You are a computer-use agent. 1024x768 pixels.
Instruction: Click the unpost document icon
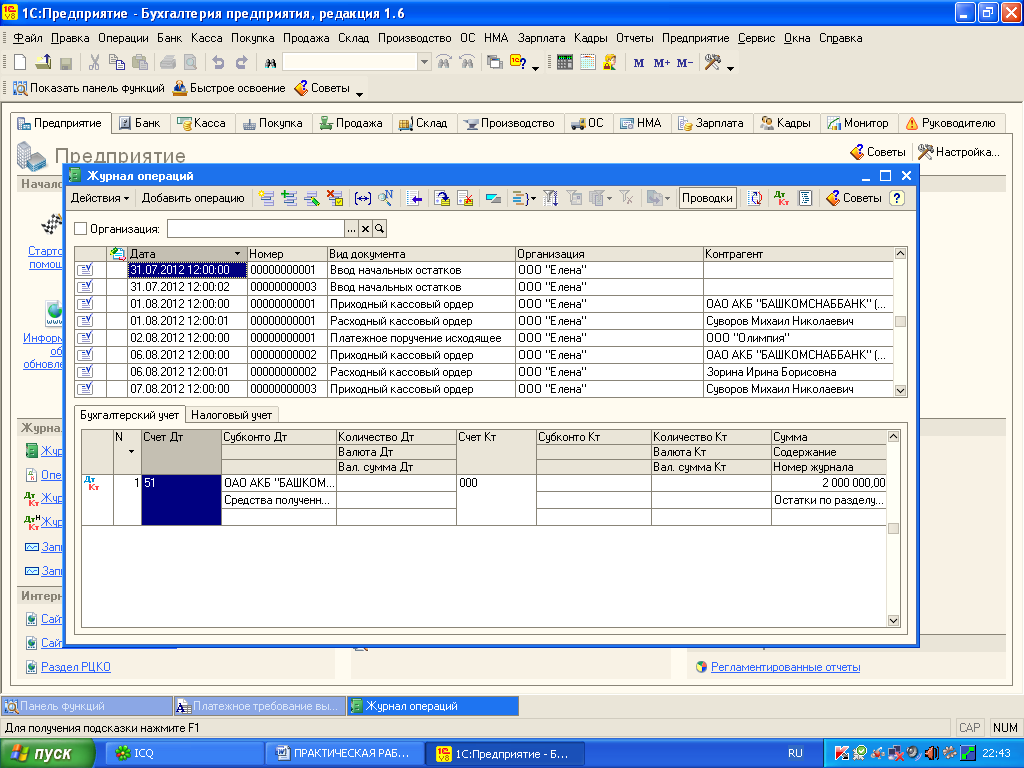click(x=465, y=198)
